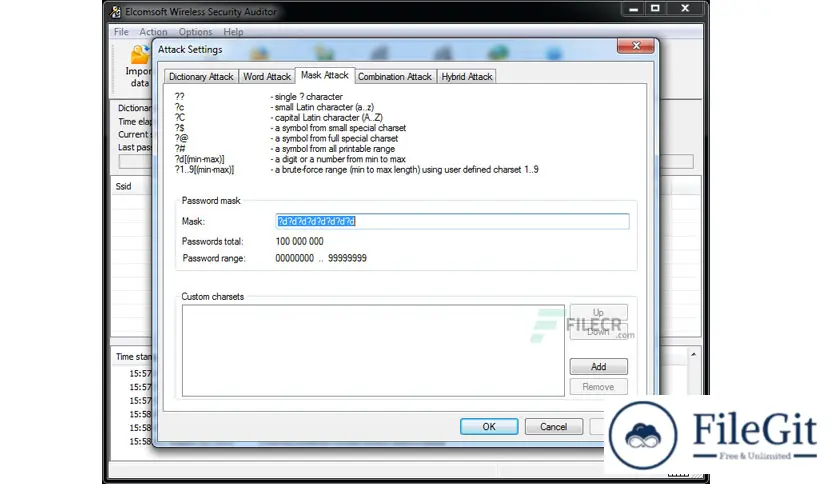Click the 'single ? character' description
Image resolution: width=836 pixels, height=484 pixels.
[x=309, y=96]
